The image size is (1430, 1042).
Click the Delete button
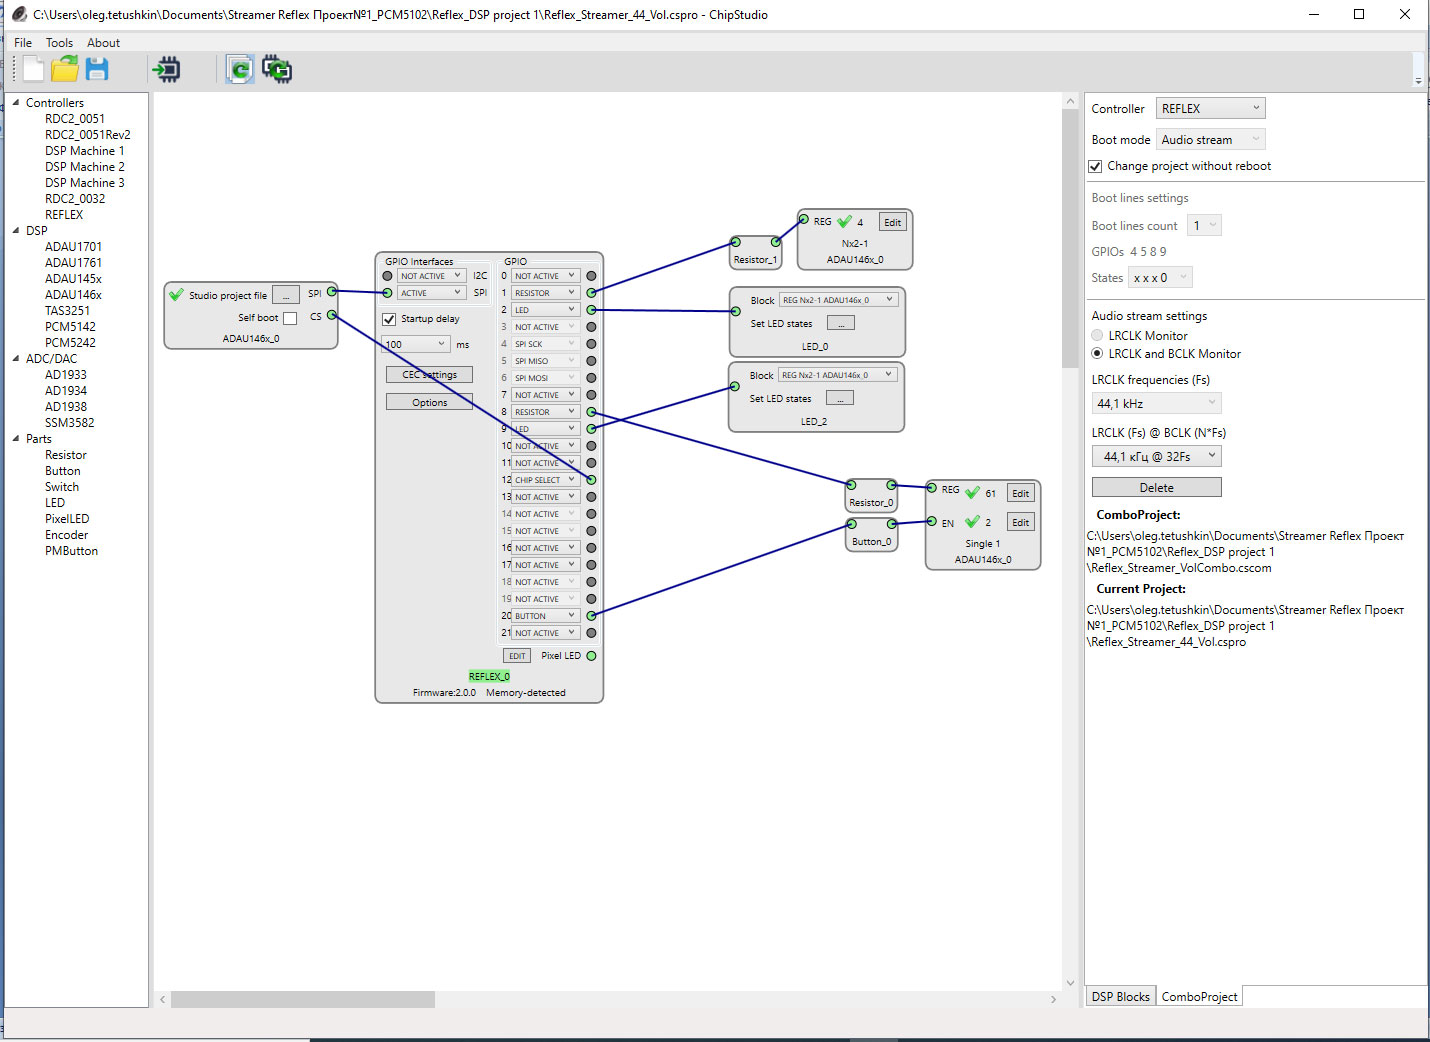coord(1156,487)
